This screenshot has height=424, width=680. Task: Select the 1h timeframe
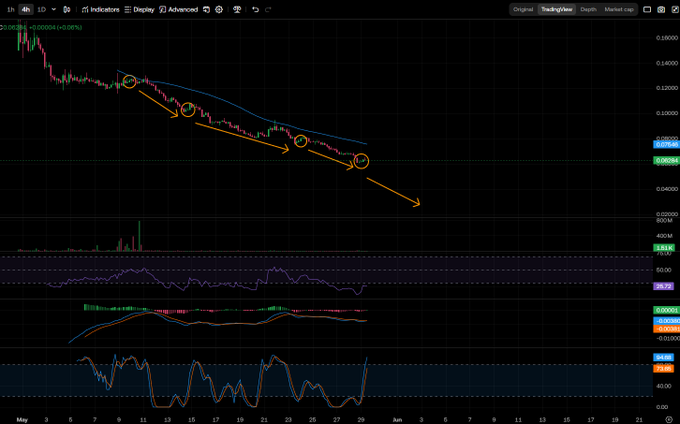[x=11, y=10]
